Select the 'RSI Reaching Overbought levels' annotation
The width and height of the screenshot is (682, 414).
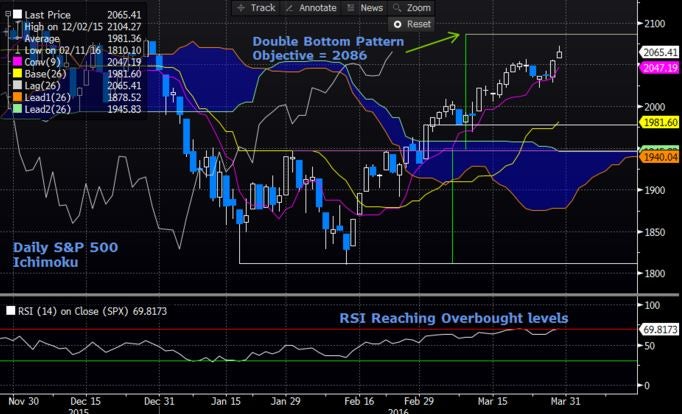(x=454, y=318)
